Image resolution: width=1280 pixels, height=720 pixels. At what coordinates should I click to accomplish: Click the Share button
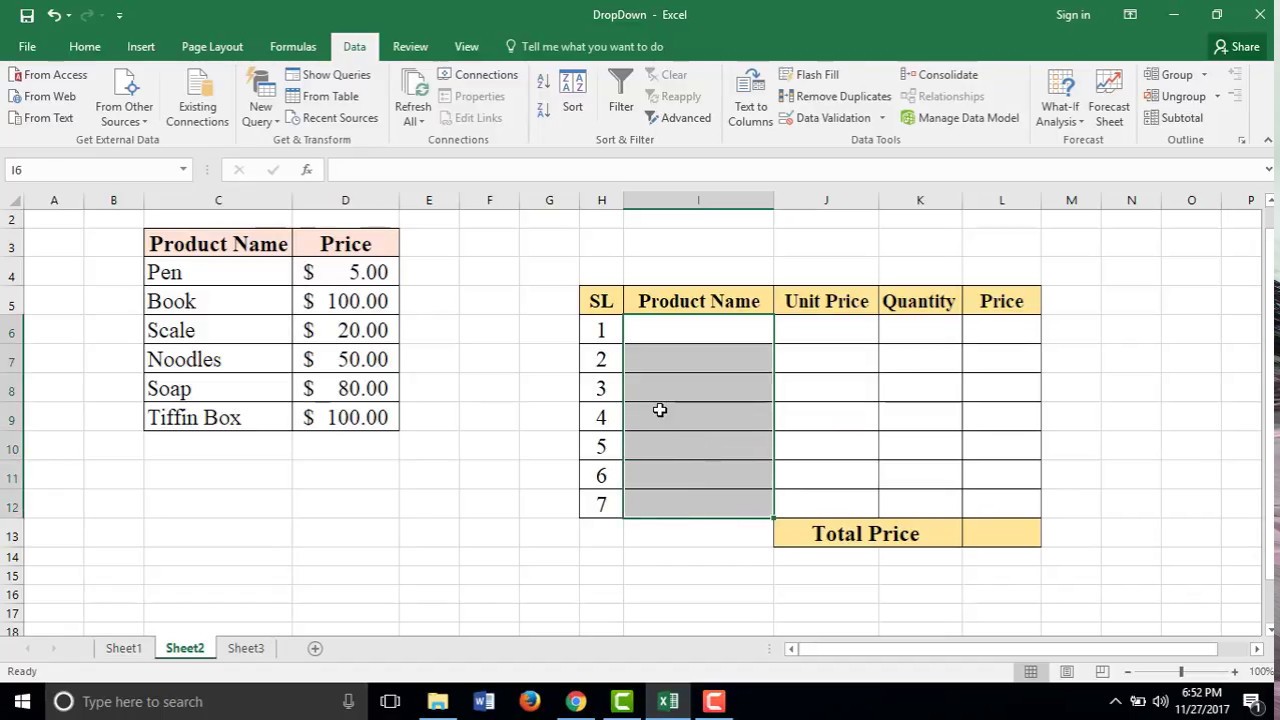[1237, 47]
